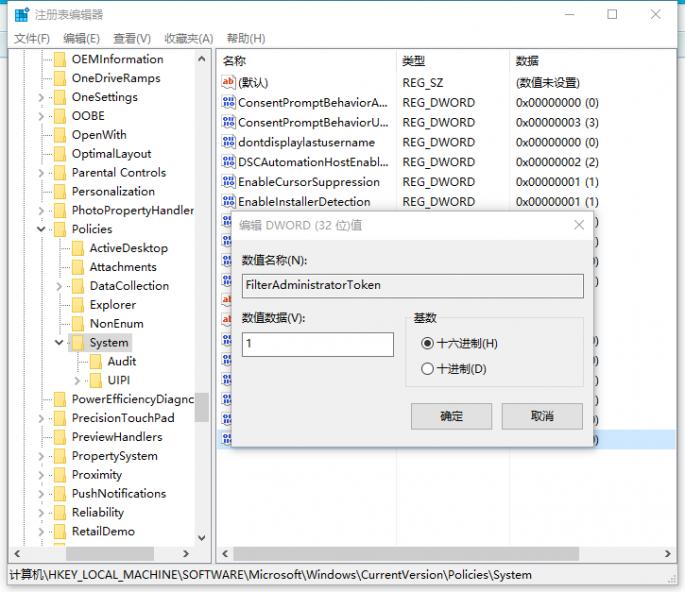Click the Attachments folder icon
This screenshot has width=685, height=592.
[x=78, y=267]
